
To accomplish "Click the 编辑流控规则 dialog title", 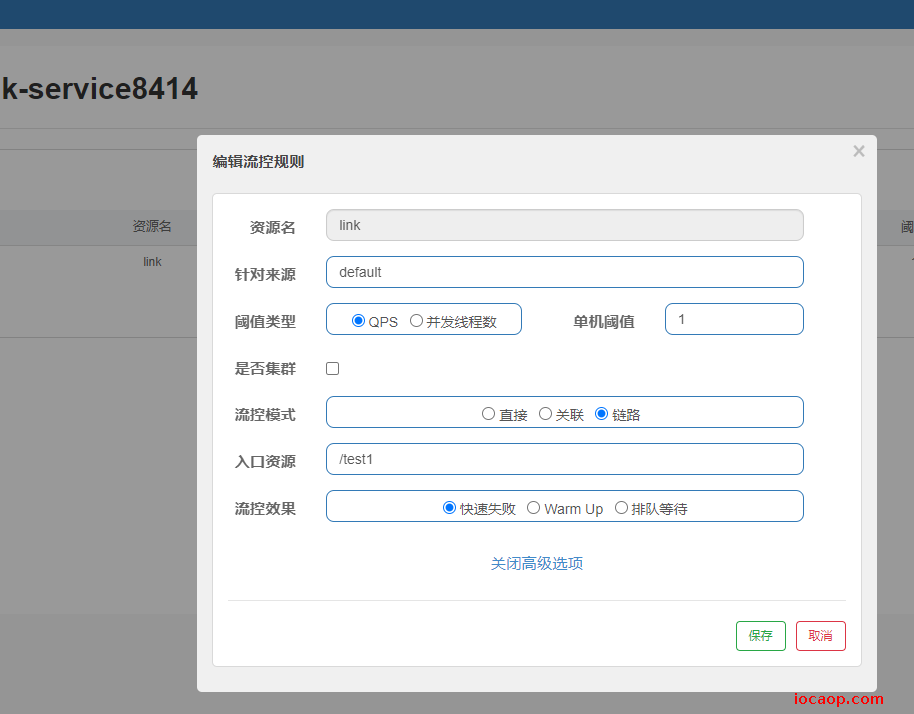I will coord(258,161).
